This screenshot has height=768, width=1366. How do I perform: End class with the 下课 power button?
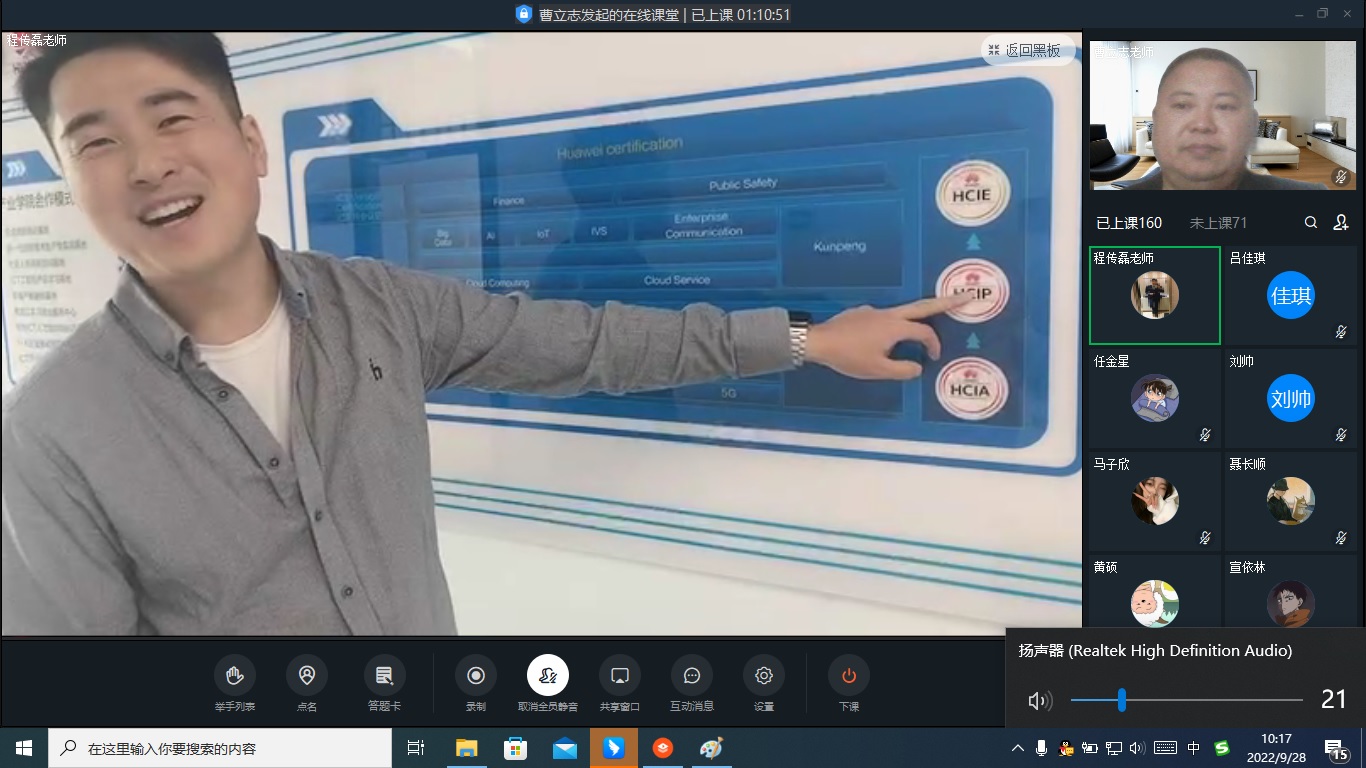click(849, 676)
